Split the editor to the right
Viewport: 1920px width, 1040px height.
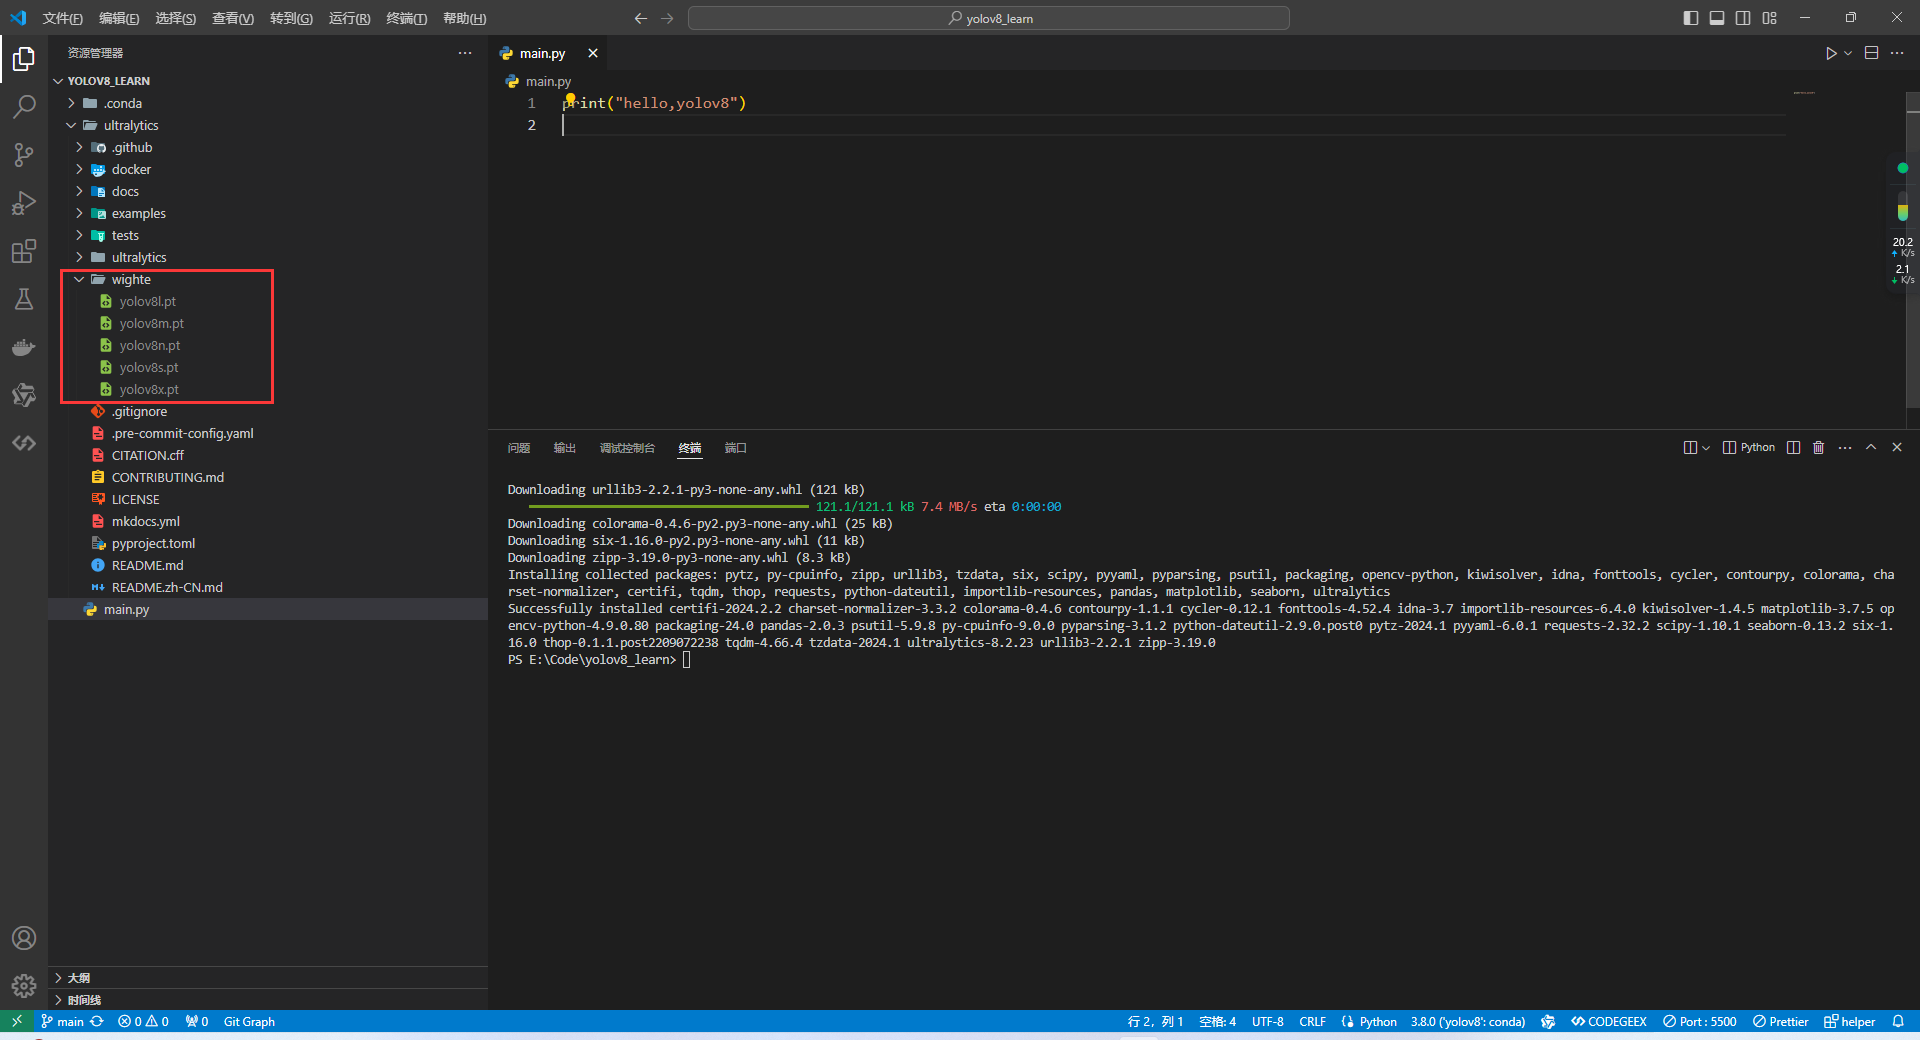pyautogui.click(x=1871, y=53)
